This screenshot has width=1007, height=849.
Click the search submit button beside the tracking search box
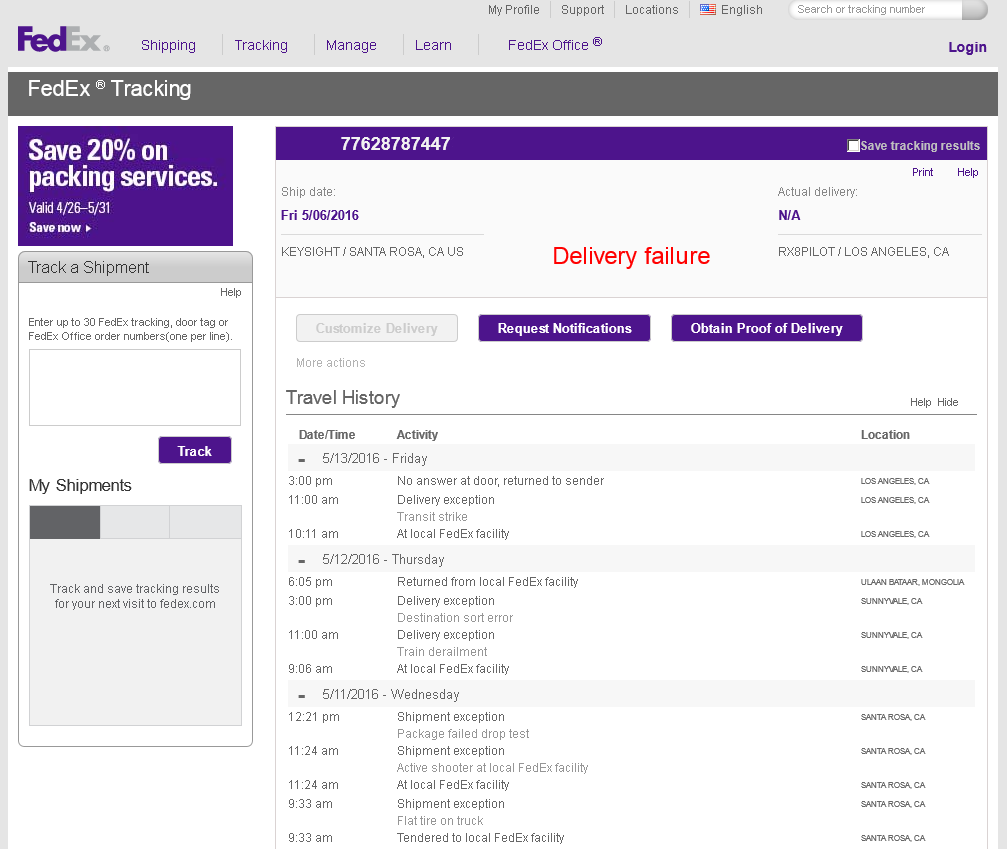tap(975, 10)
